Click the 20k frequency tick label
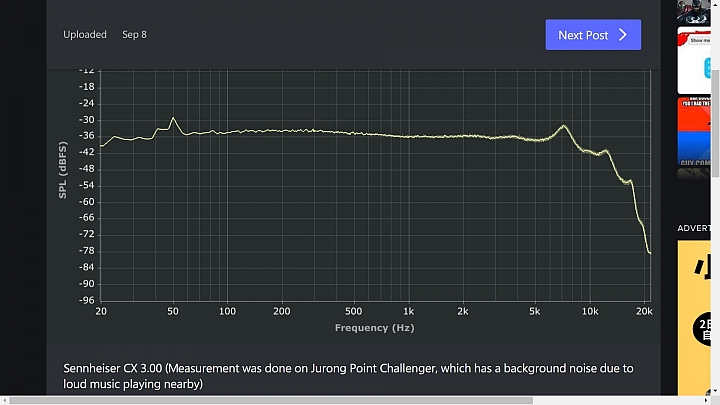Viewport: 720px width, 405px height. 644,311
